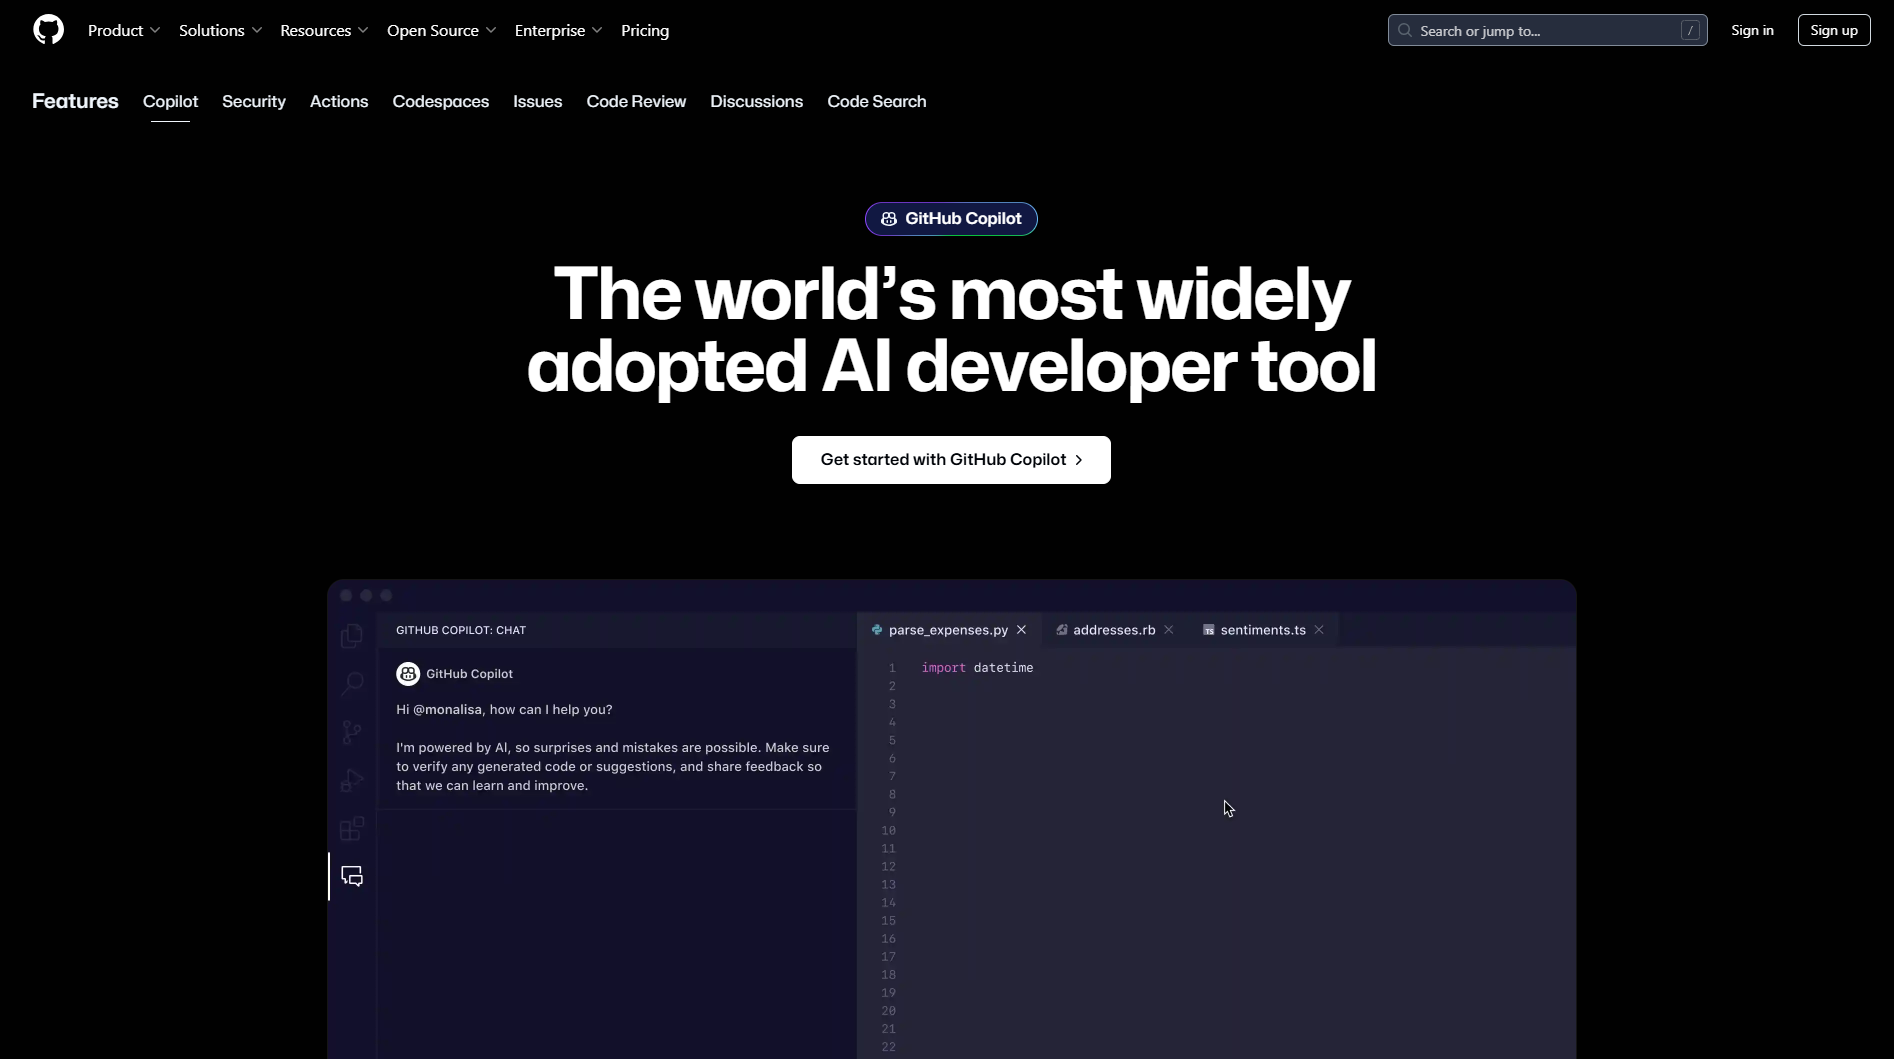Click the GitHub Copilot avatar in chat

point(408,674)
